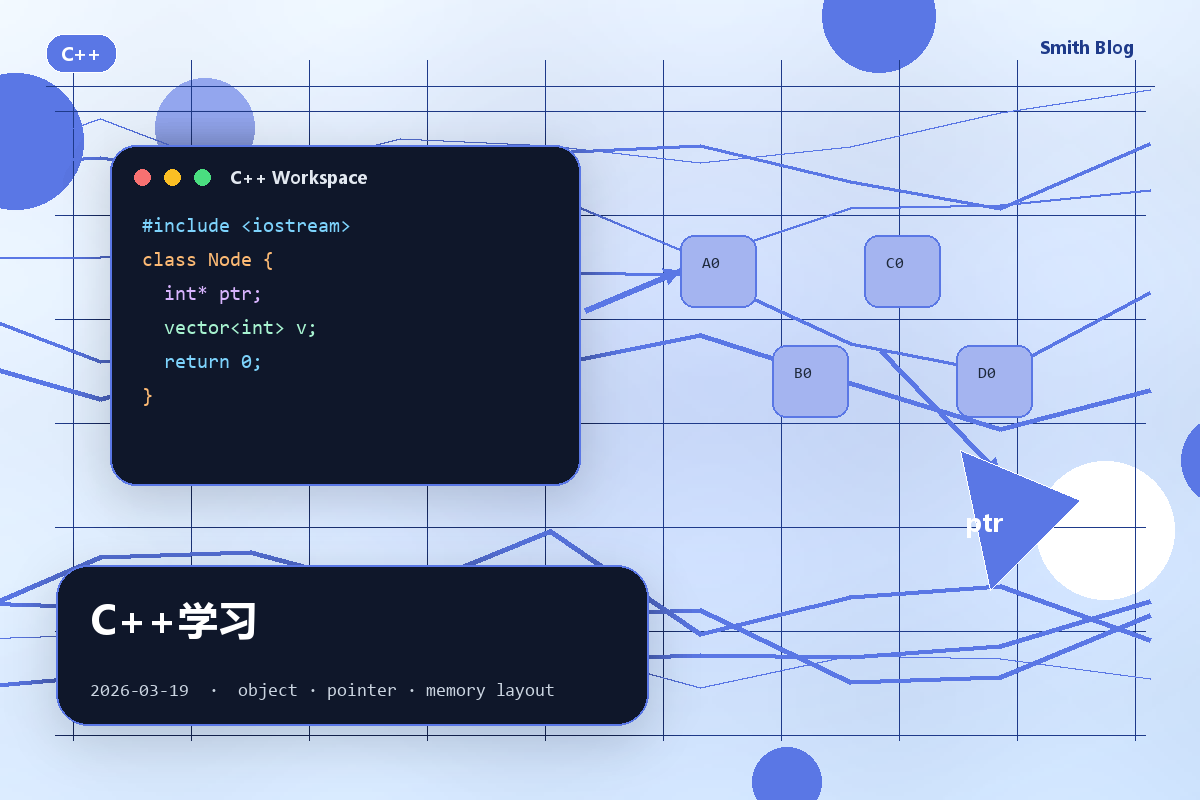
Task: Click the int* ptr; code line
Action: 213,294
